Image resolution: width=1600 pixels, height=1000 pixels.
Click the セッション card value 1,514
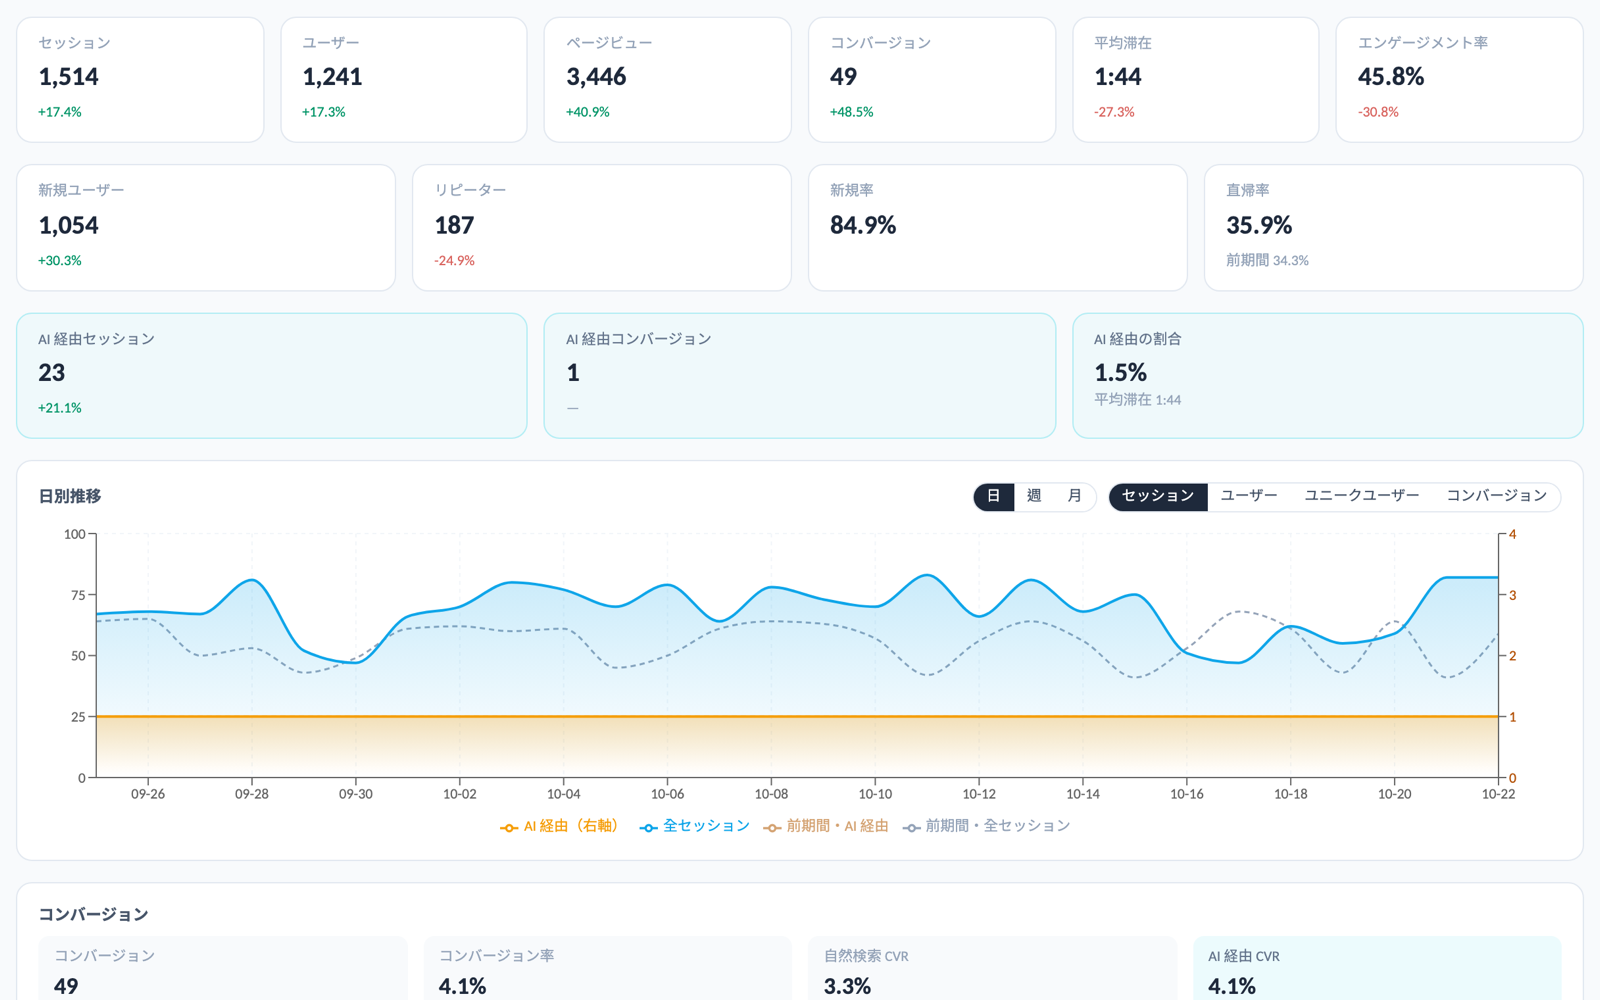[69, 77]
